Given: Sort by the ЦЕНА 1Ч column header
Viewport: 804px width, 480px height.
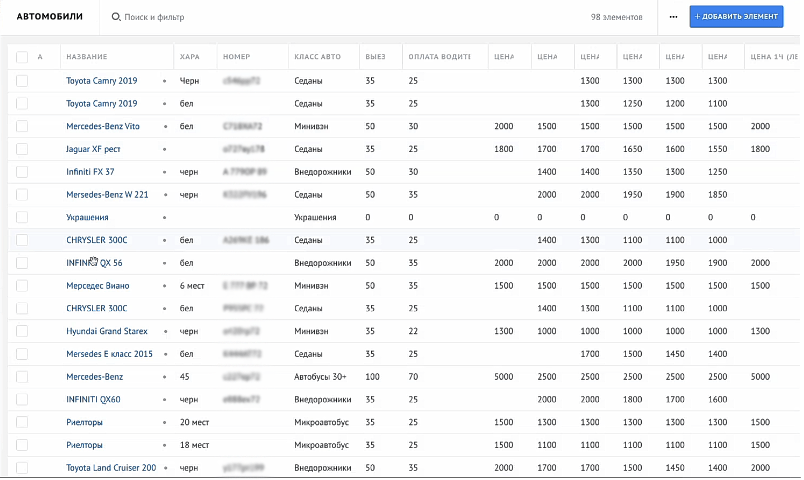Looking at the screenshot, I should click(774, 57).
